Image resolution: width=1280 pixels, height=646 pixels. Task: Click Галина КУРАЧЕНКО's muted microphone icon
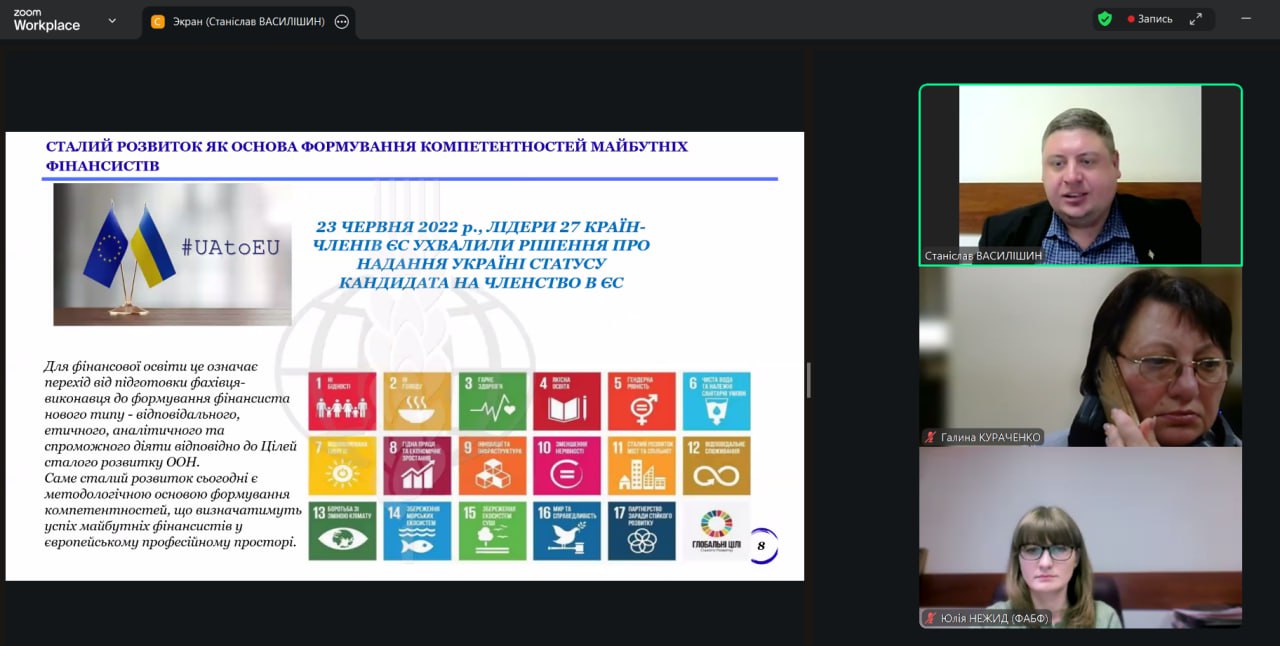(930, 437)
